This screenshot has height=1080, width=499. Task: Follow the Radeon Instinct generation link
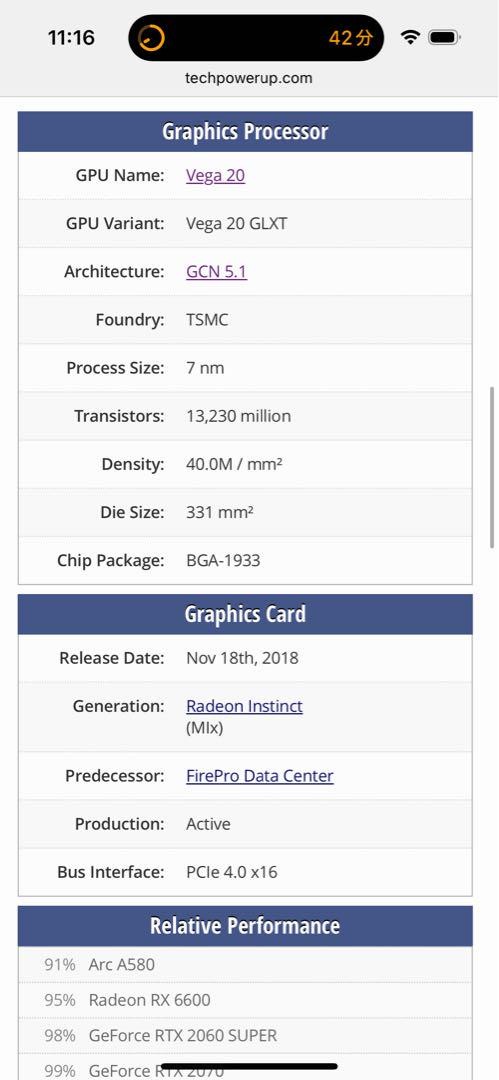[x=244, y=706]
